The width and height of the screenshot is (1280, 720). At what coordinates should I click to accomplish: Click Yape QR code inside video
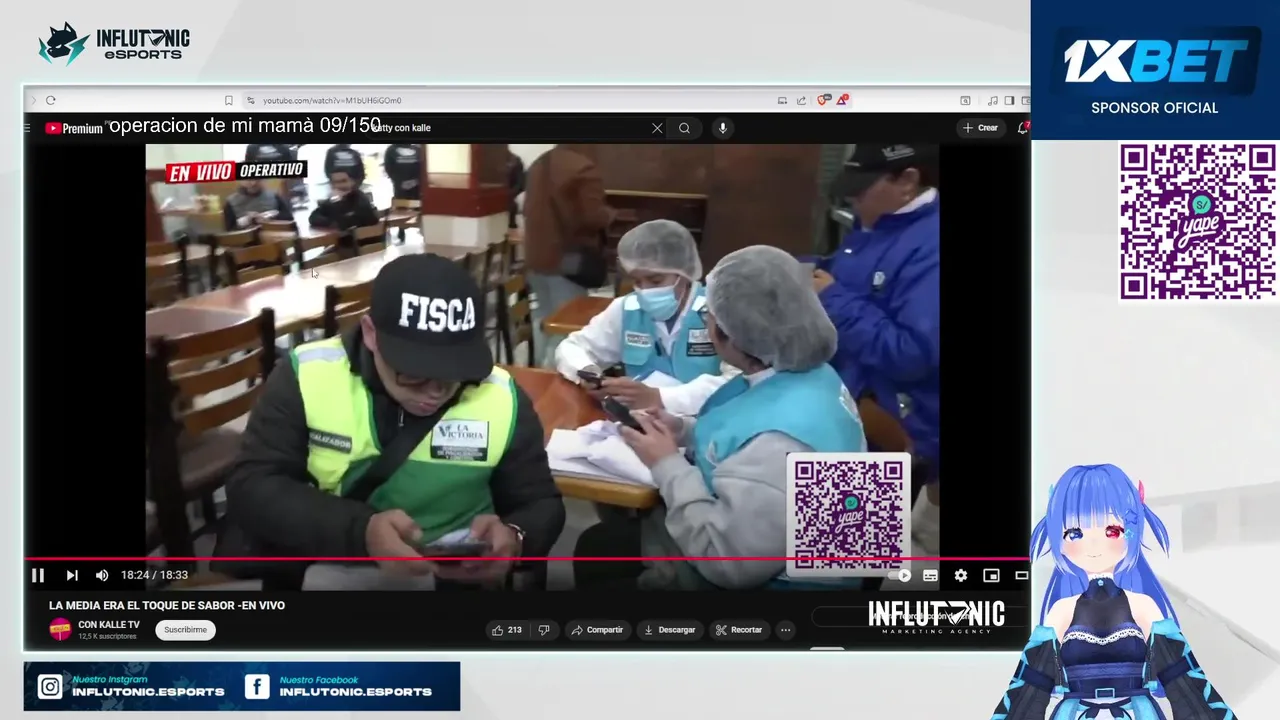849,514
